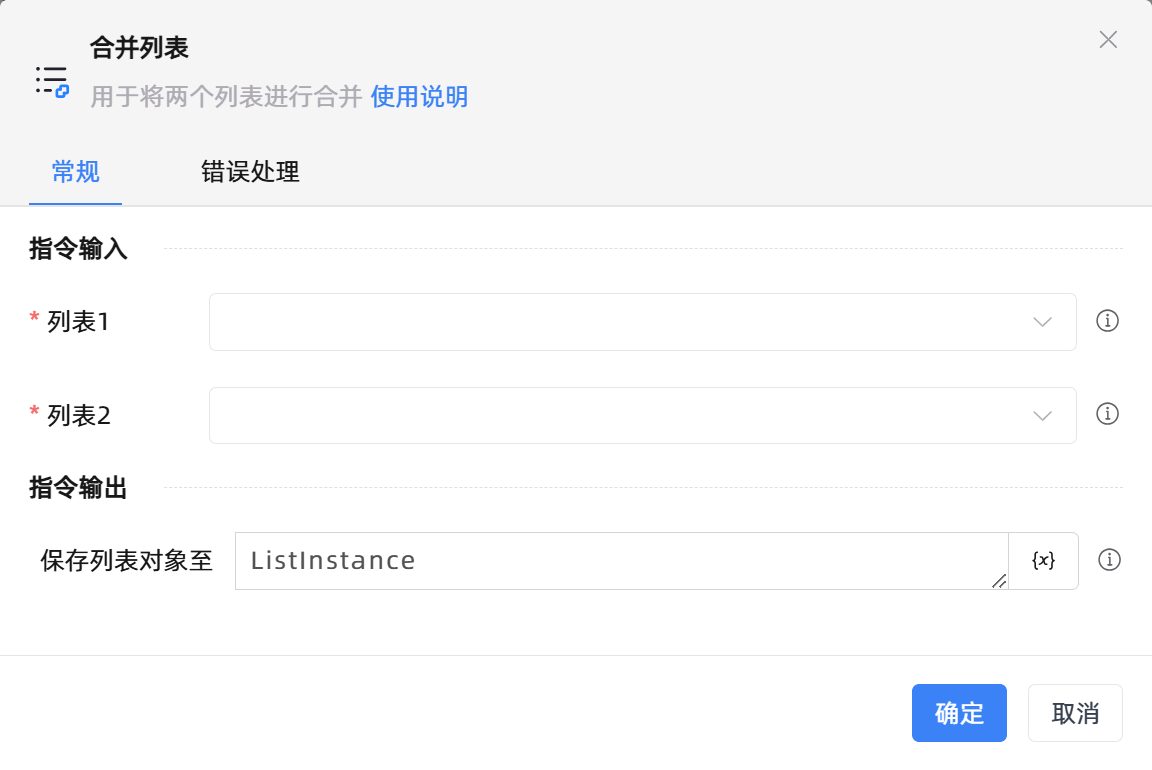
Task: Click the info icon beside 列表1
Action: [1107, 321]
